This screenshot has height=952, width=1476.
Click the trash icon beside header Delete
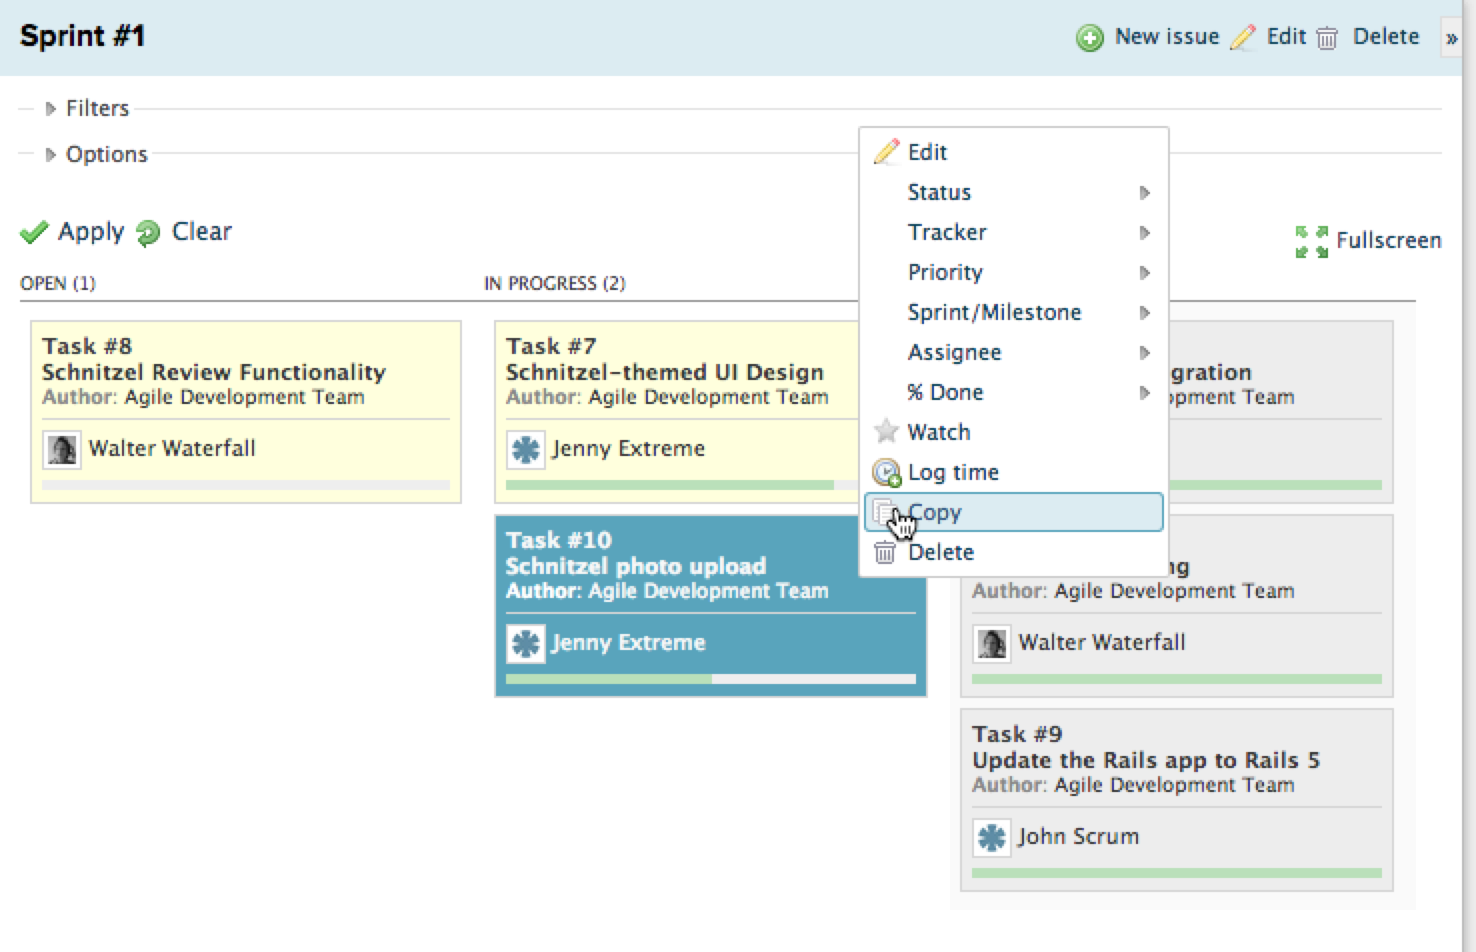pos(1327,38)
